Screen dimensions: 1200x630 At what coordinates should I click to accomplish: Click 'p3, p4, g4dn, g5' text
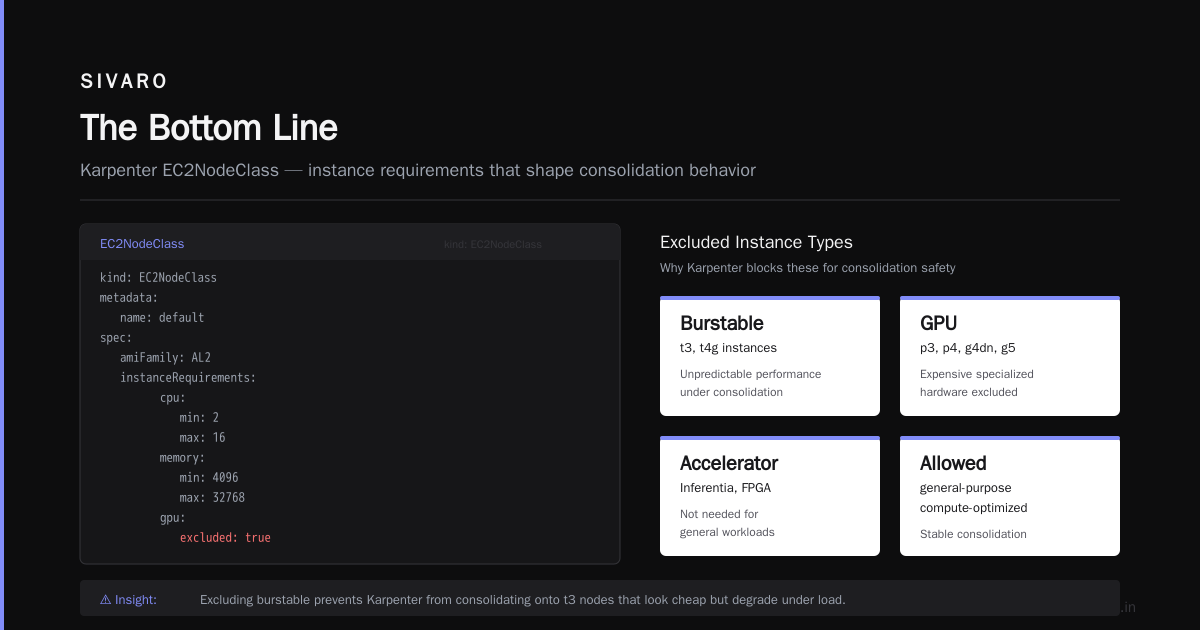(968, 348)
